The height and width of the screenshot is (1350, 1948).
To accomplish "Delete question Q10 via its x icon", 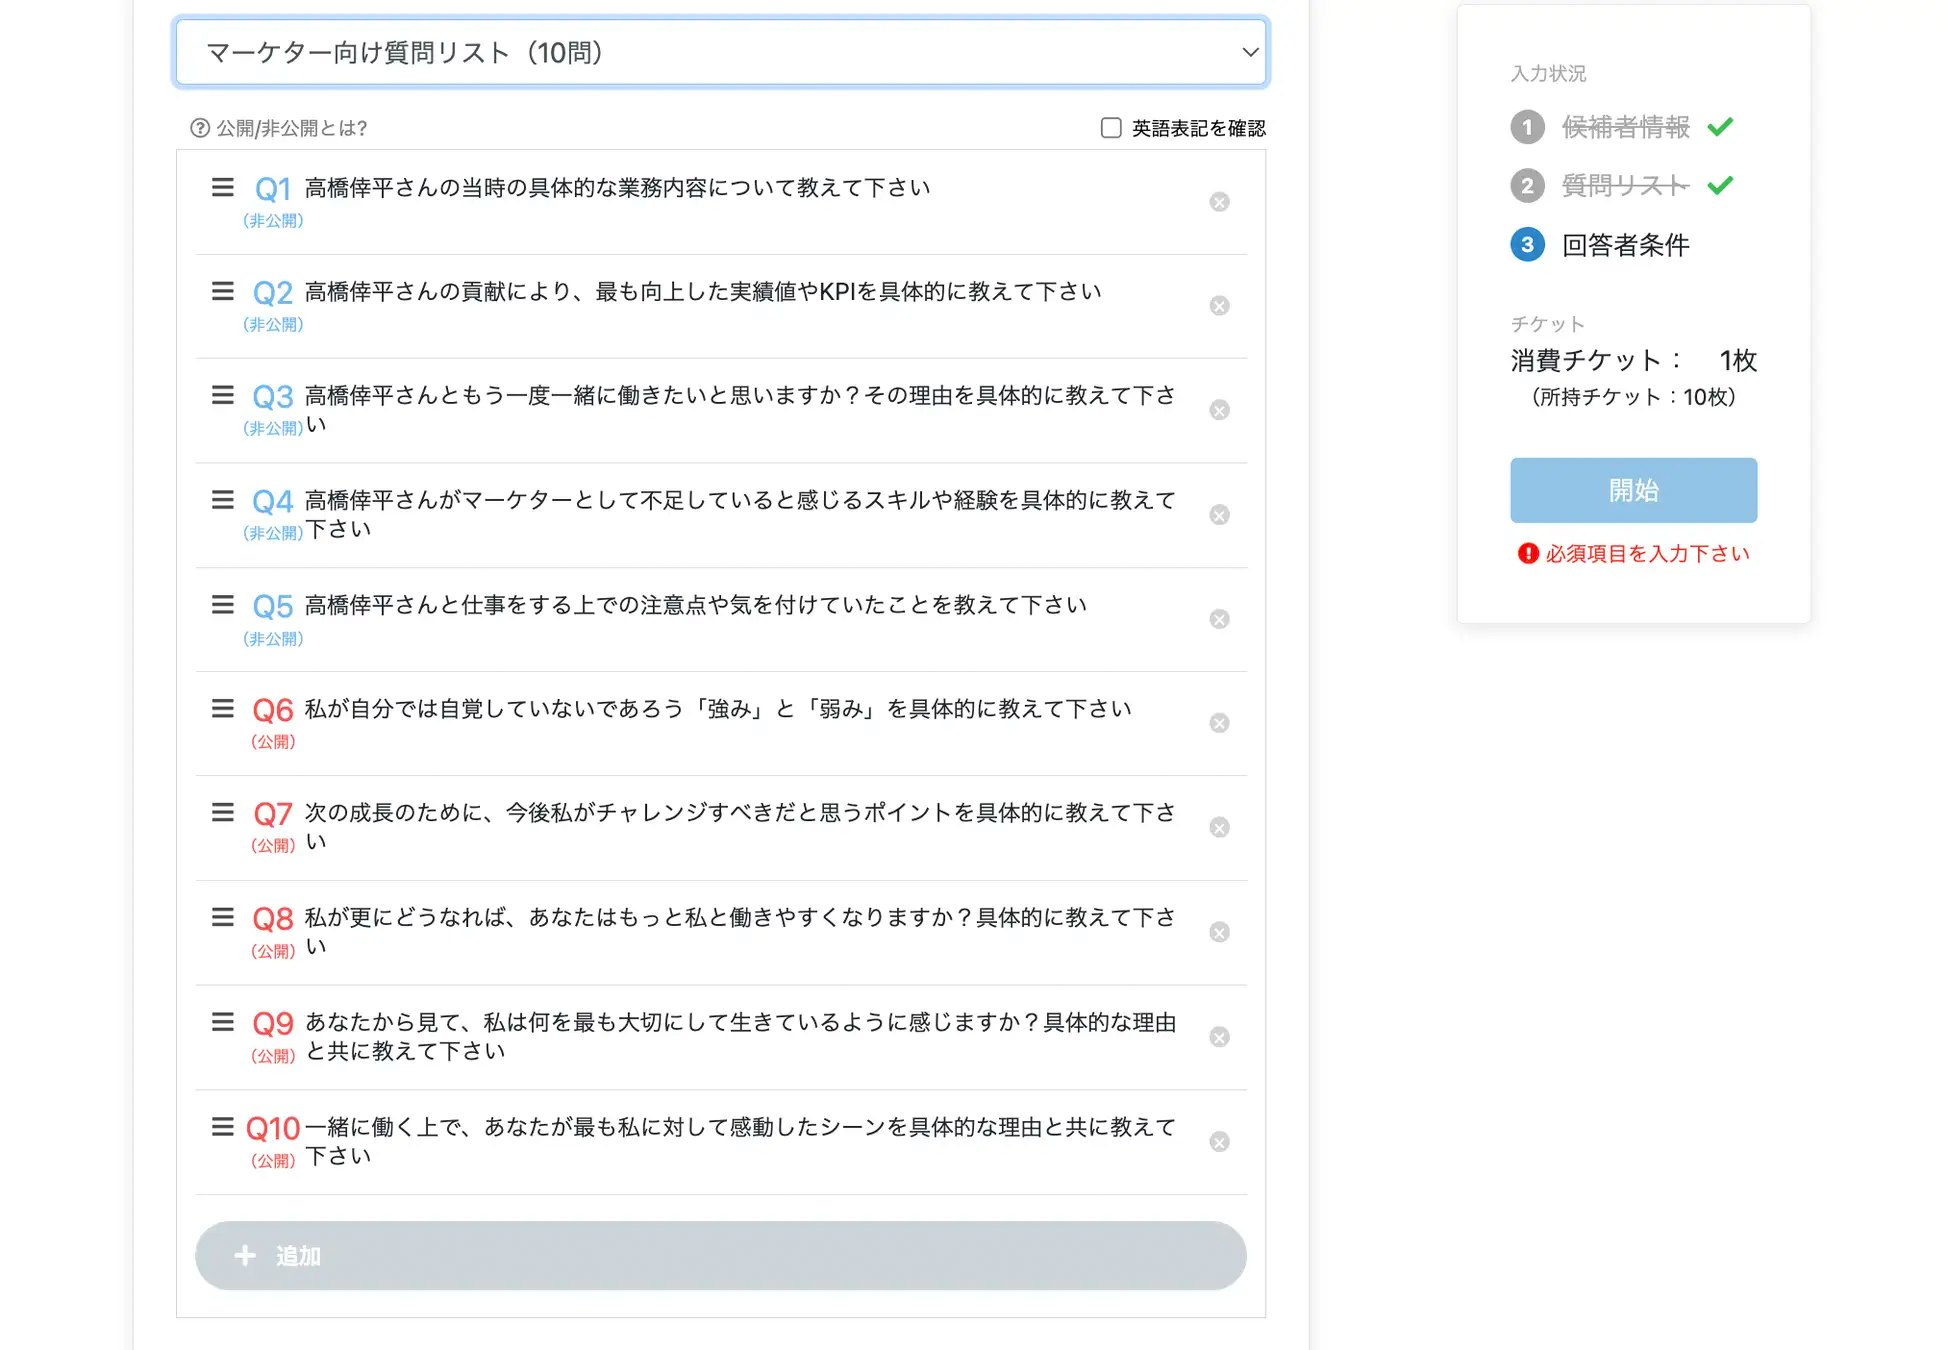I will click(1219, 1142).
